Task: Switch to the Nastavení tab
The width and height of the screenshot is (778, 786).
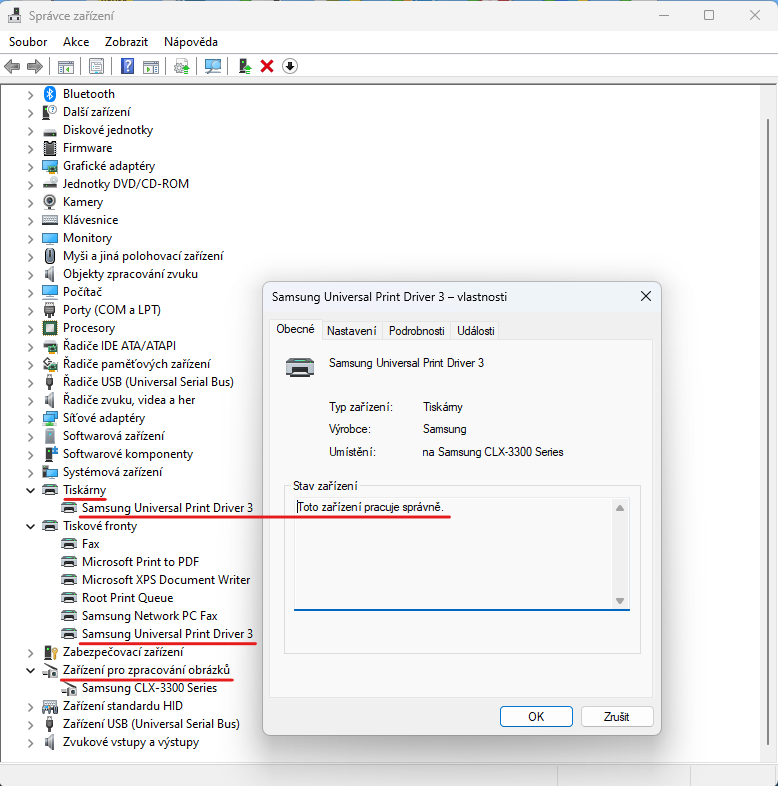Action: pos(351,331)
